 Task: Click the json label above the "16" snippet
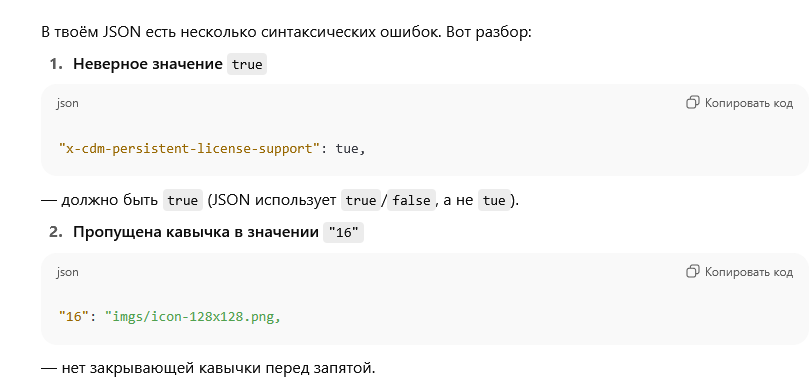[x=68, y=272]
